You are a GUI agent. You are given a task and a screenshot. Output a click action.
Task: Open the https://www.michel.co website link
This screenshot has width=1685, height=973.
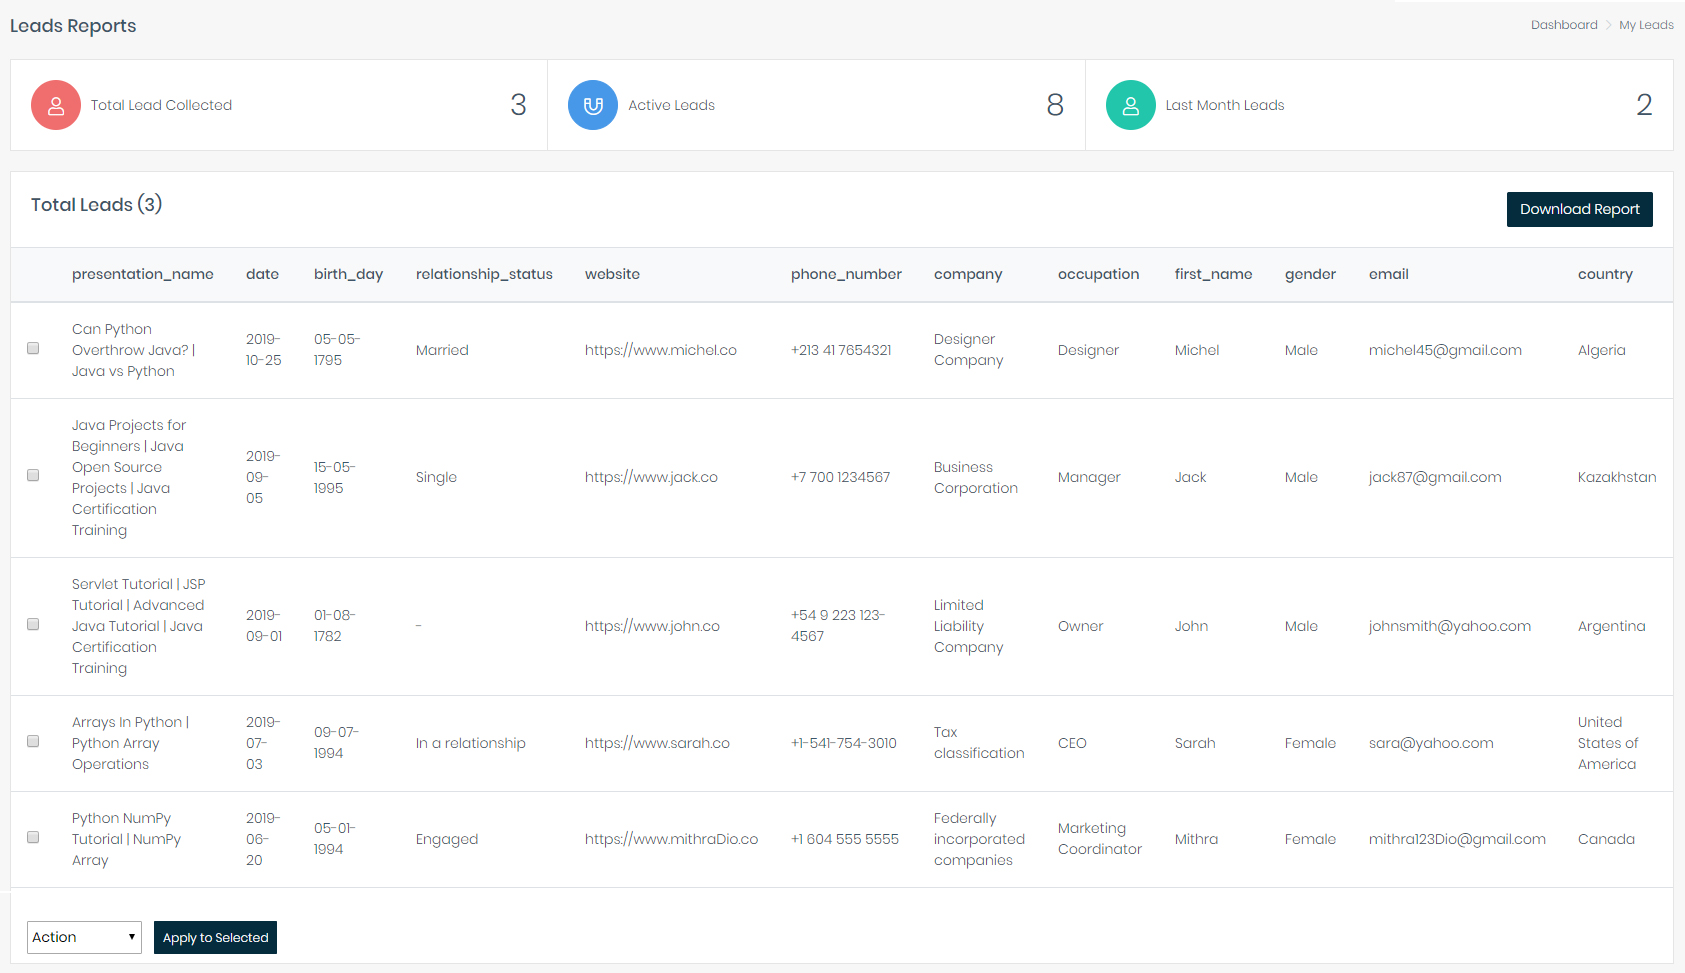660,350
